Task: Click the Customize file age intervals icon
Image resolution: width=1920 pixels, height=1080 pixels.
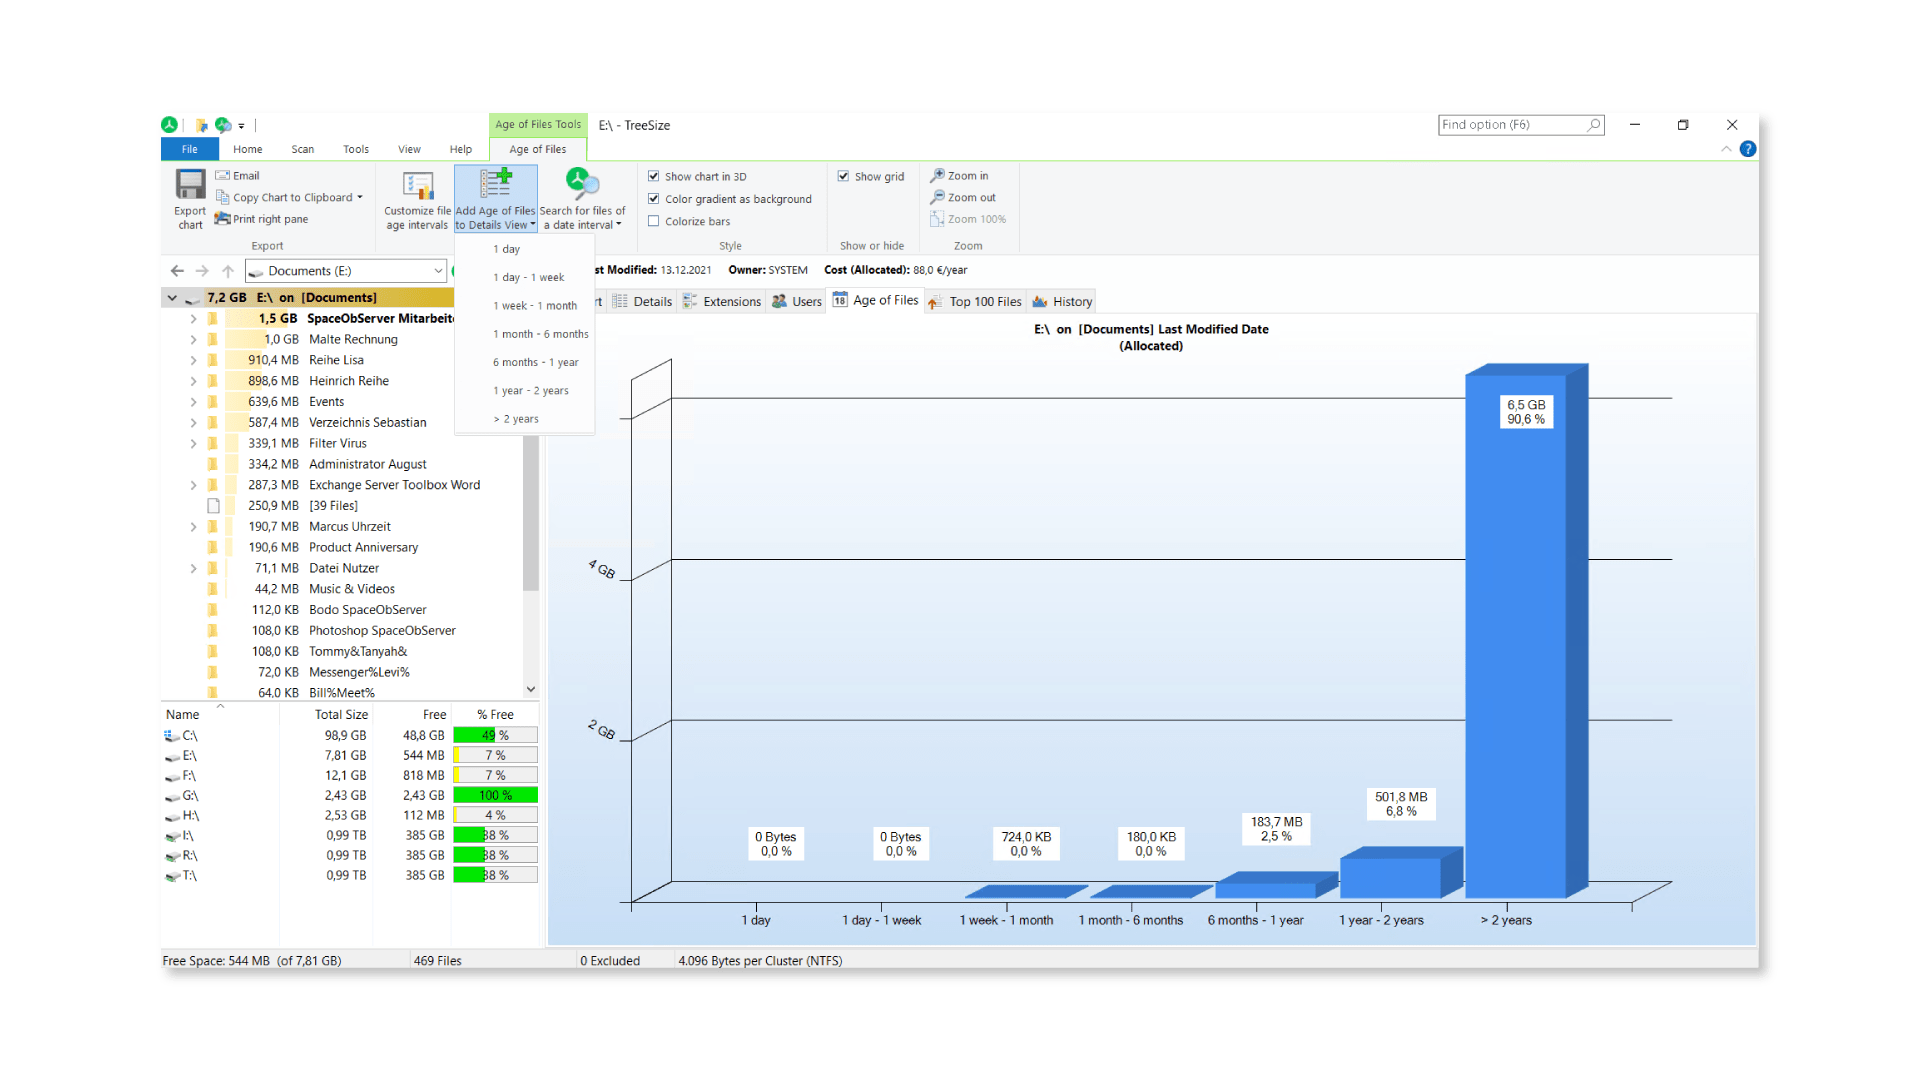Action: pos(418,185)
